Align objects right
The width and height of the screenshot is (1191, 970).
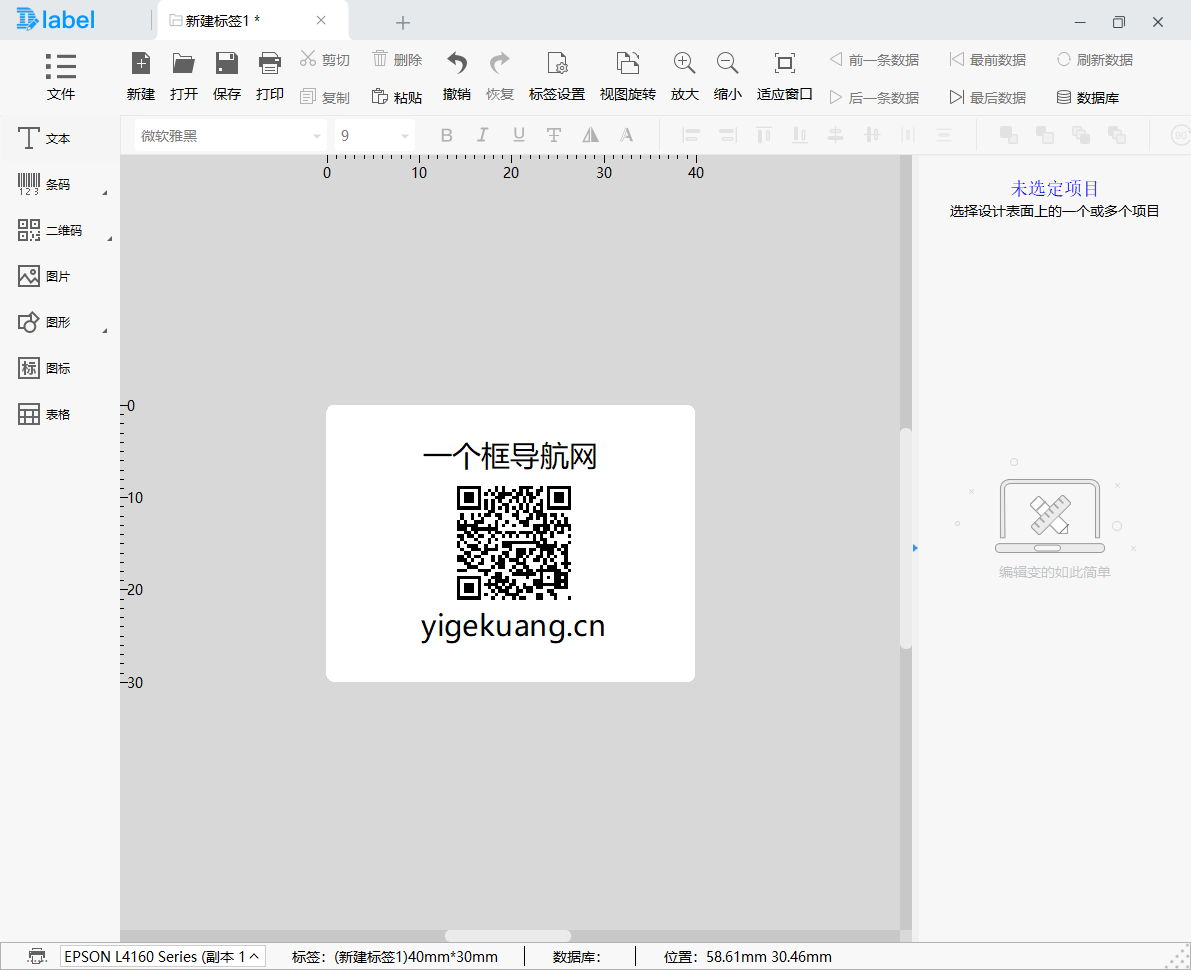[728, 135]
